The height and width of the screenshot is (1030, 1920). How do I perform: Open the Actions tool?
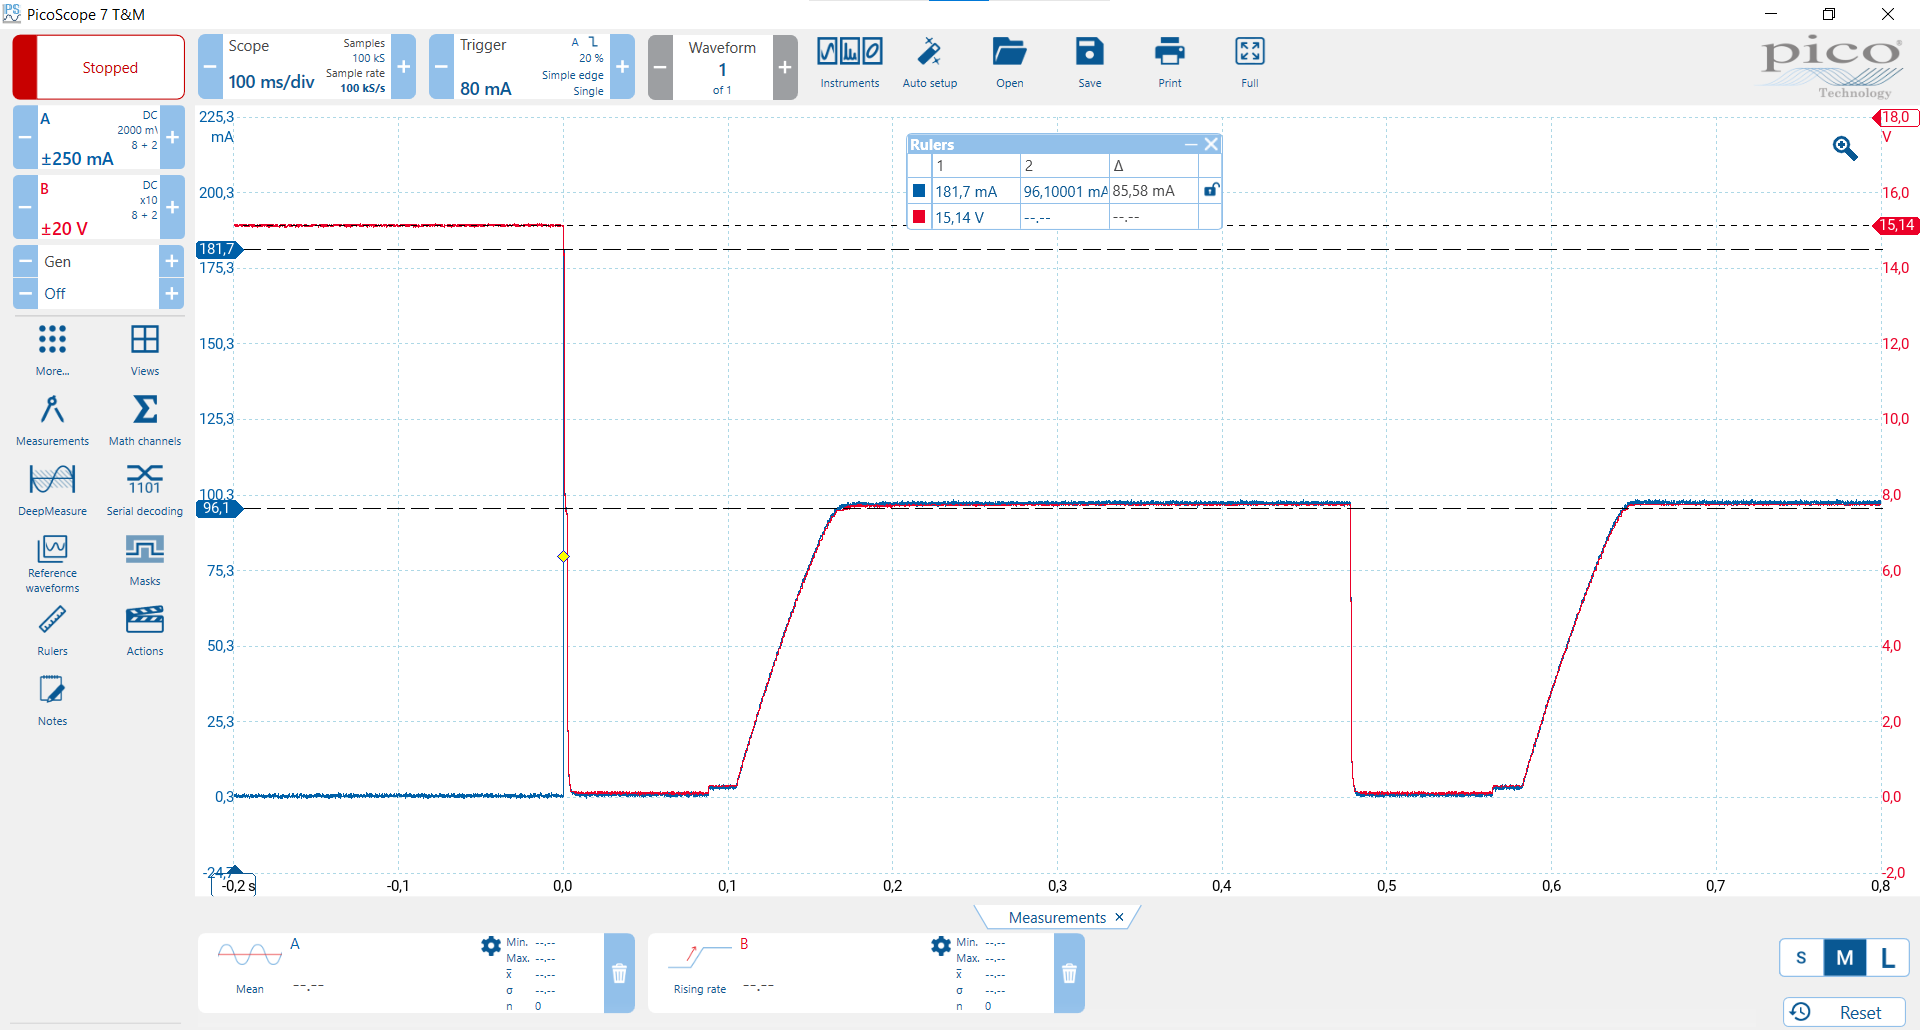(x=145, y=630)
